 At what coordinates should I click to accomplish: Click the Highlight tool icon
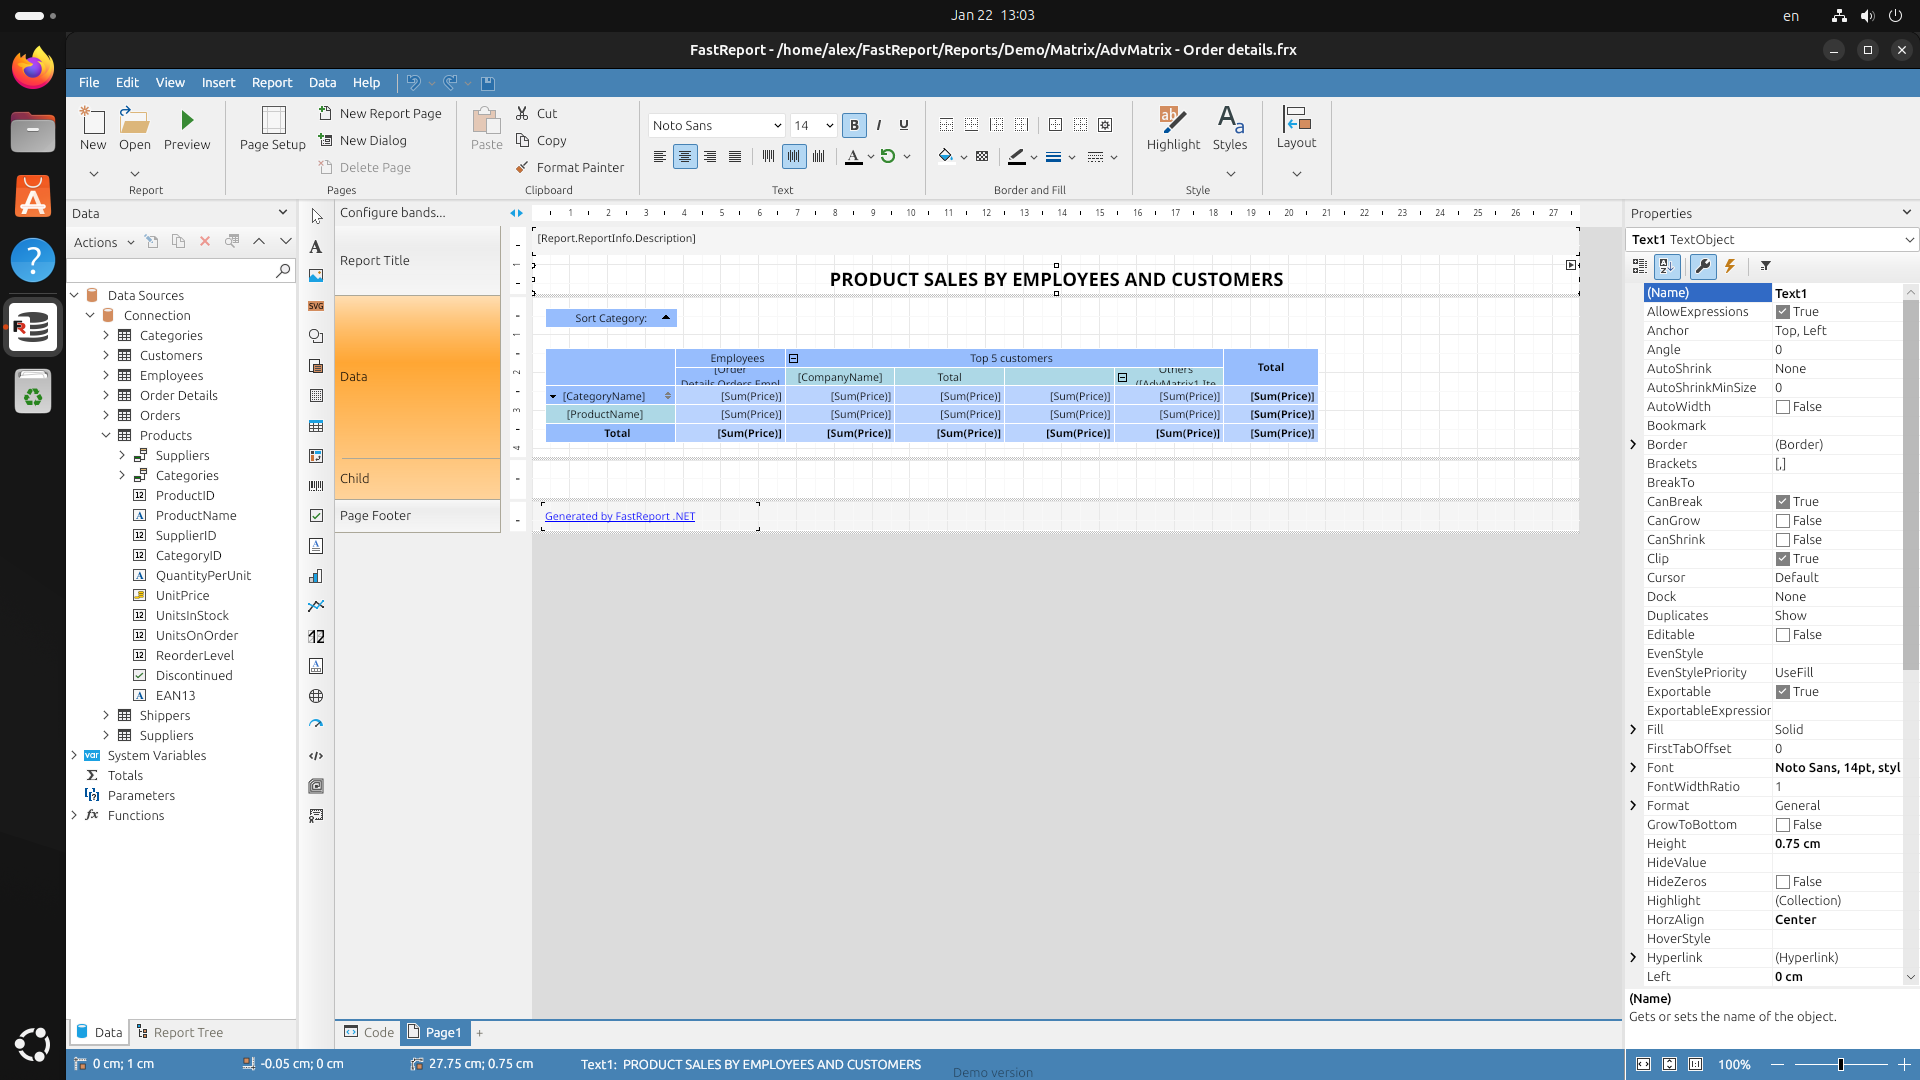[x=1172, y=121]
